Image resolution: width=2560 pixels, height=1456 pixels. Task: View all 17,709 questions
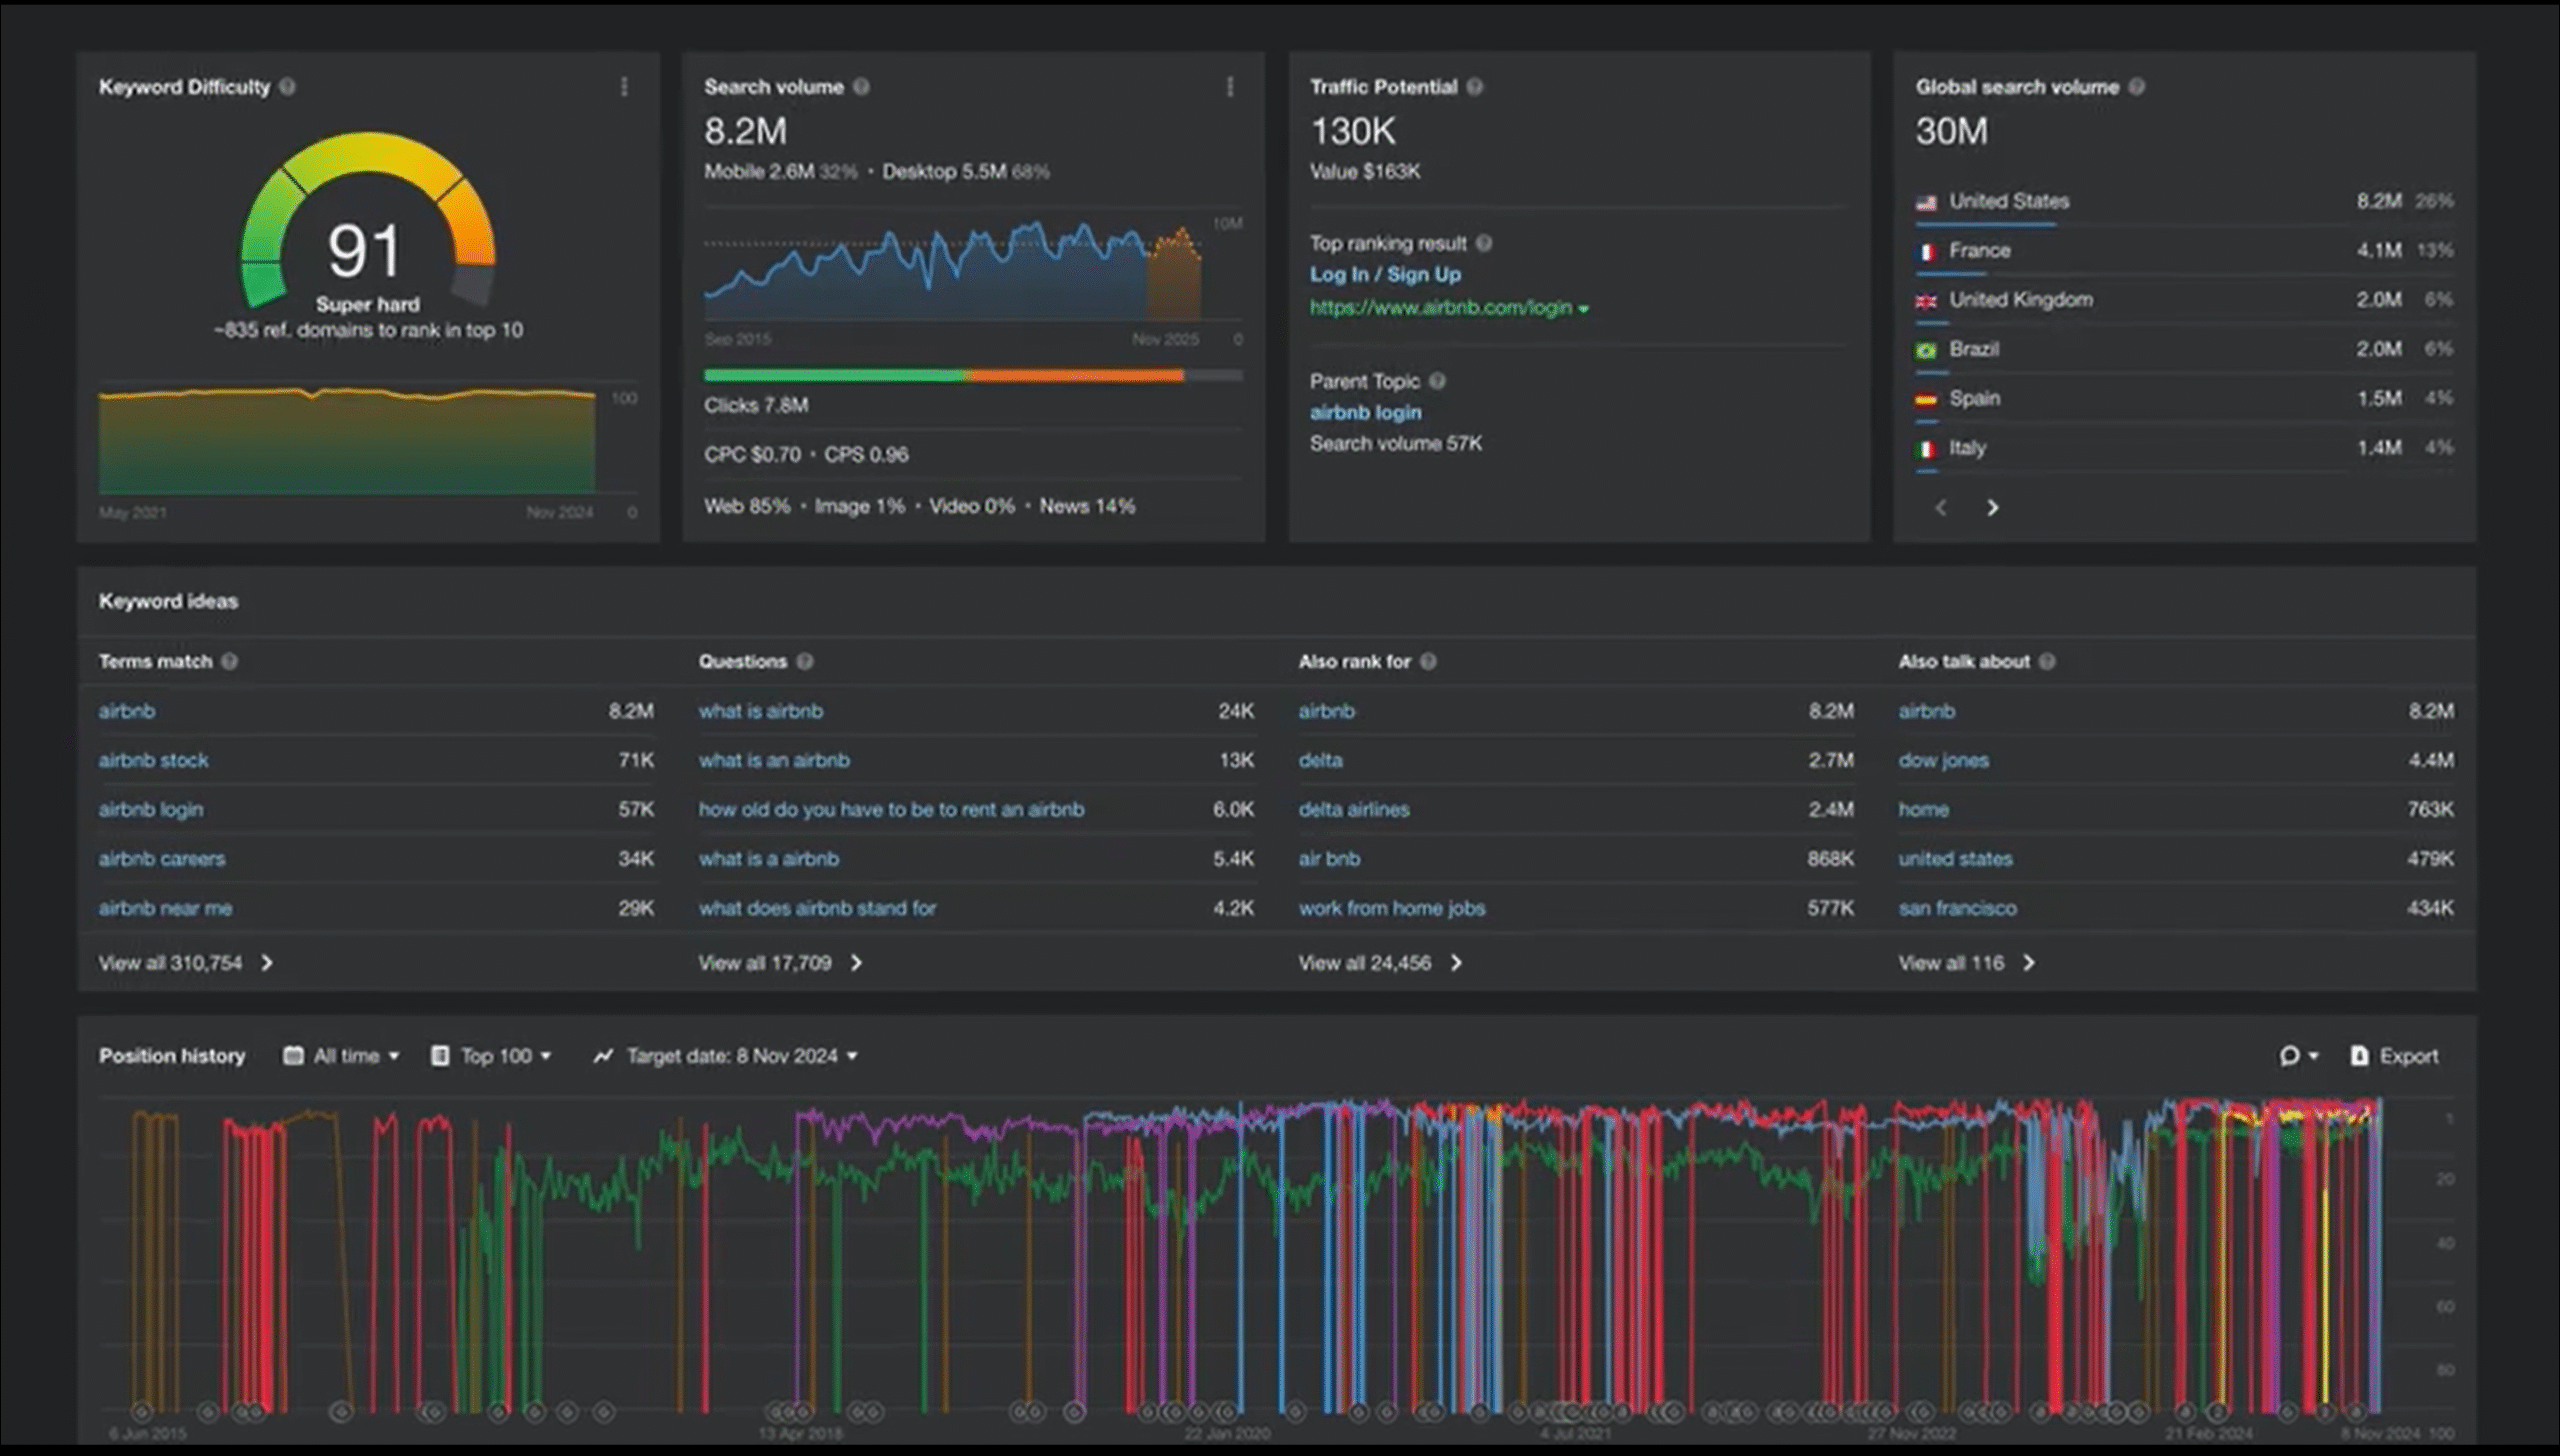780,963
